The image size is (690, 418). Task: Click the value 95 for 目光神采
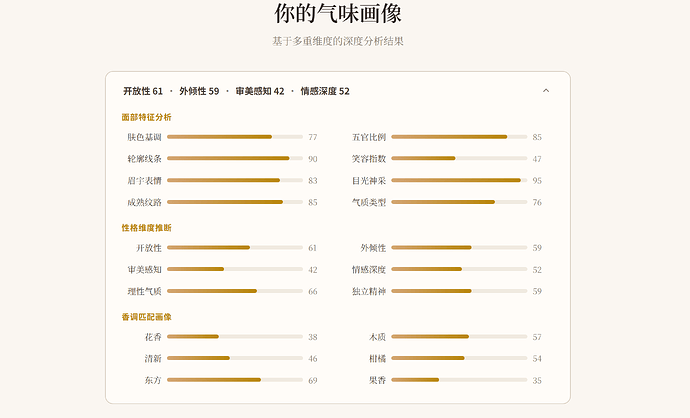537,181
